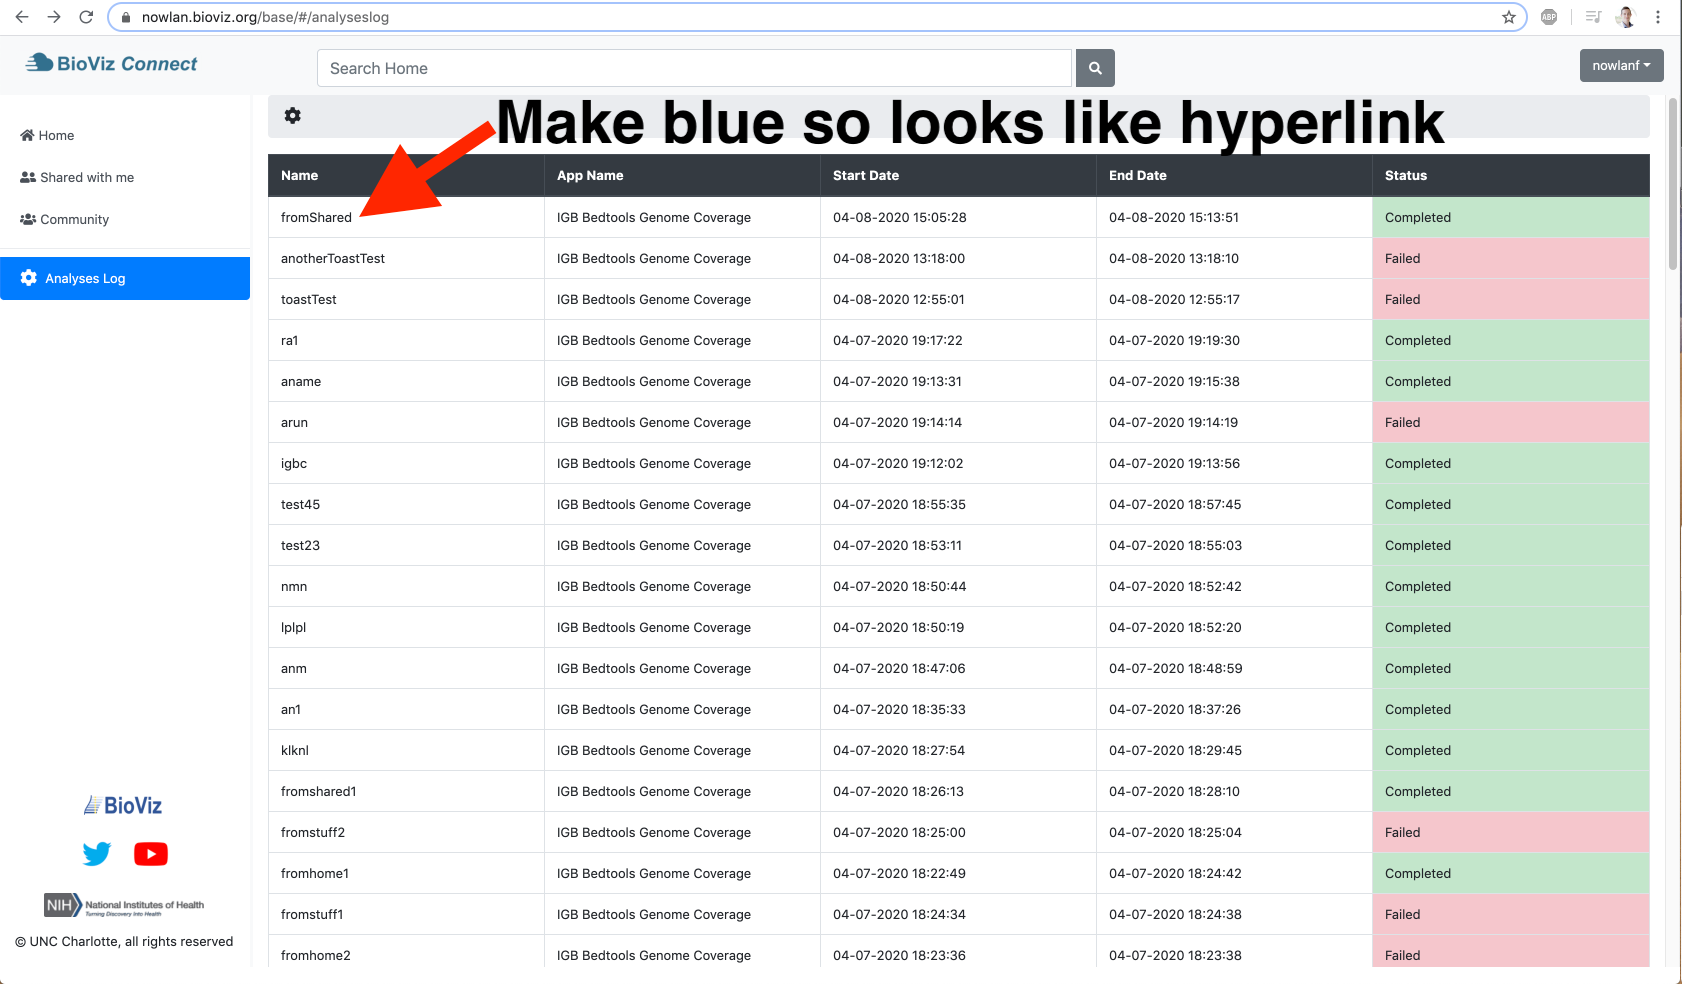
Task: Click the fromShared analysis name
Action: pos(316,218)
